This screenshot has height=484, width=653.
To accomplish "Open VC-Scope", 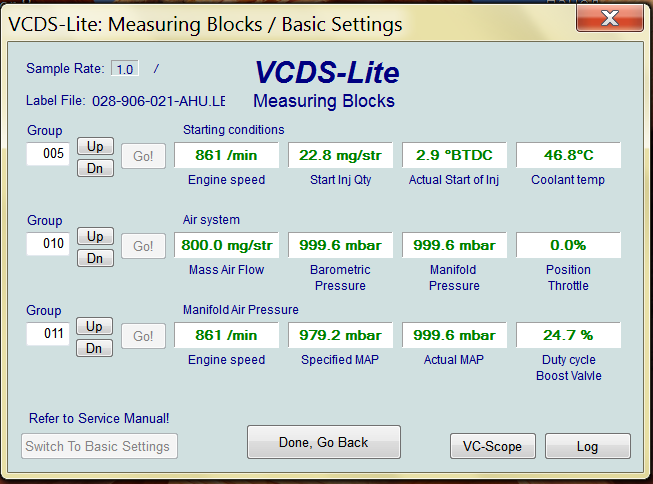I will point(492,446).
